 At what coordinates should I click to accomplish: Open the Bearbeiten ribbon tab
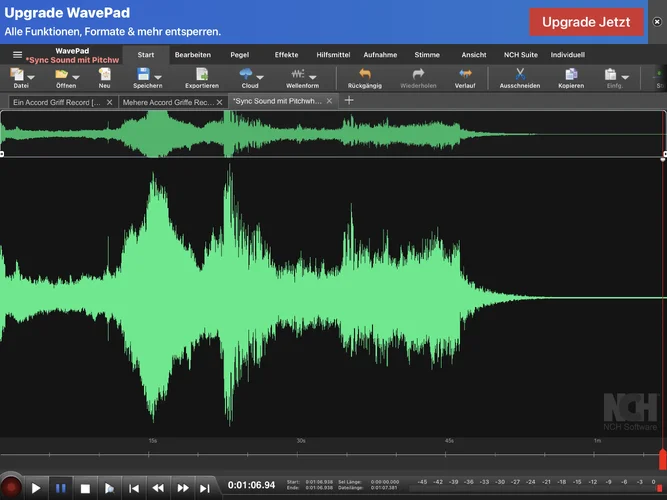pos(193,55)
